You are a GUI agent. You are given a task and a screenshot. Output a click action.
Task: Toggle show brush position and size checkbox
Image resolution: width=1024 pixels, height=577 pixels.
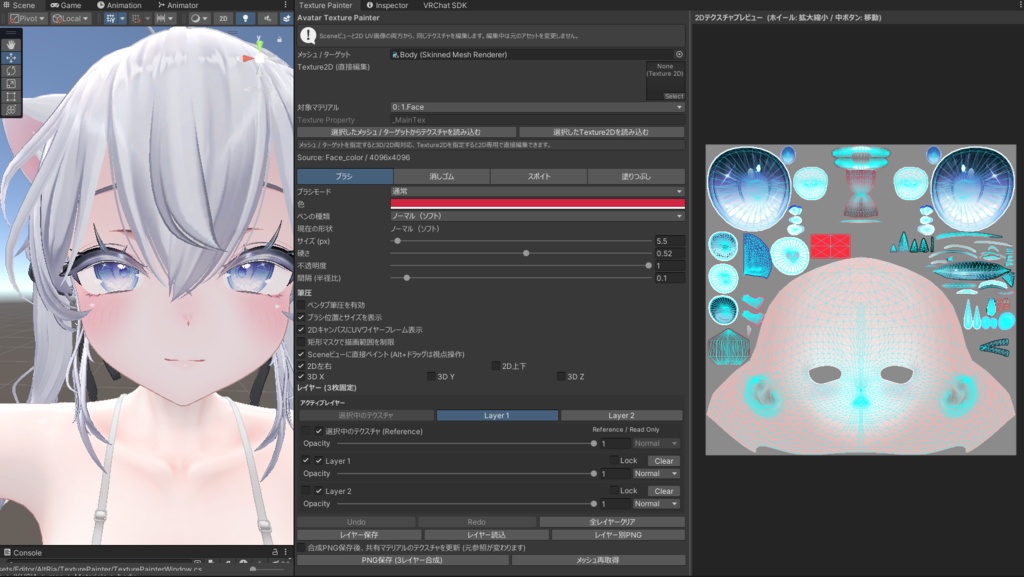coord(301,317)
